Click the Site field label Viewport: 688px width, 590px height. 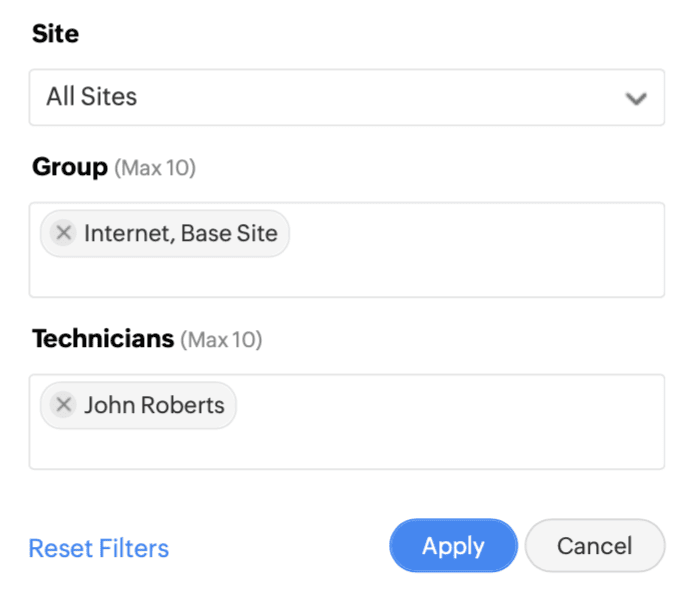pyautogui.click(x=55, y=34)
